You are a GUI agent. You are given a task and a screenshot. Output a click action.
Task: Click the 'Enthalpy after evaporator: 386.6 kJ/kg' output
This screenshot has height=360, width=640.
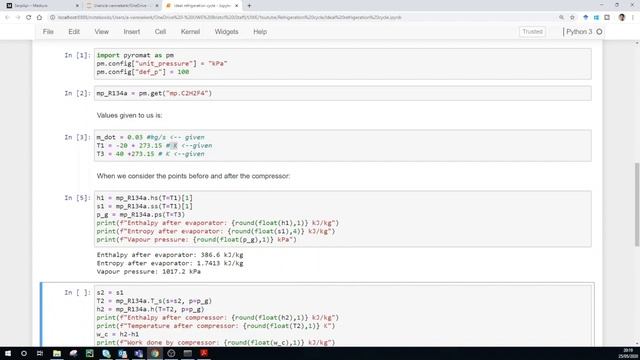point(170,255)
